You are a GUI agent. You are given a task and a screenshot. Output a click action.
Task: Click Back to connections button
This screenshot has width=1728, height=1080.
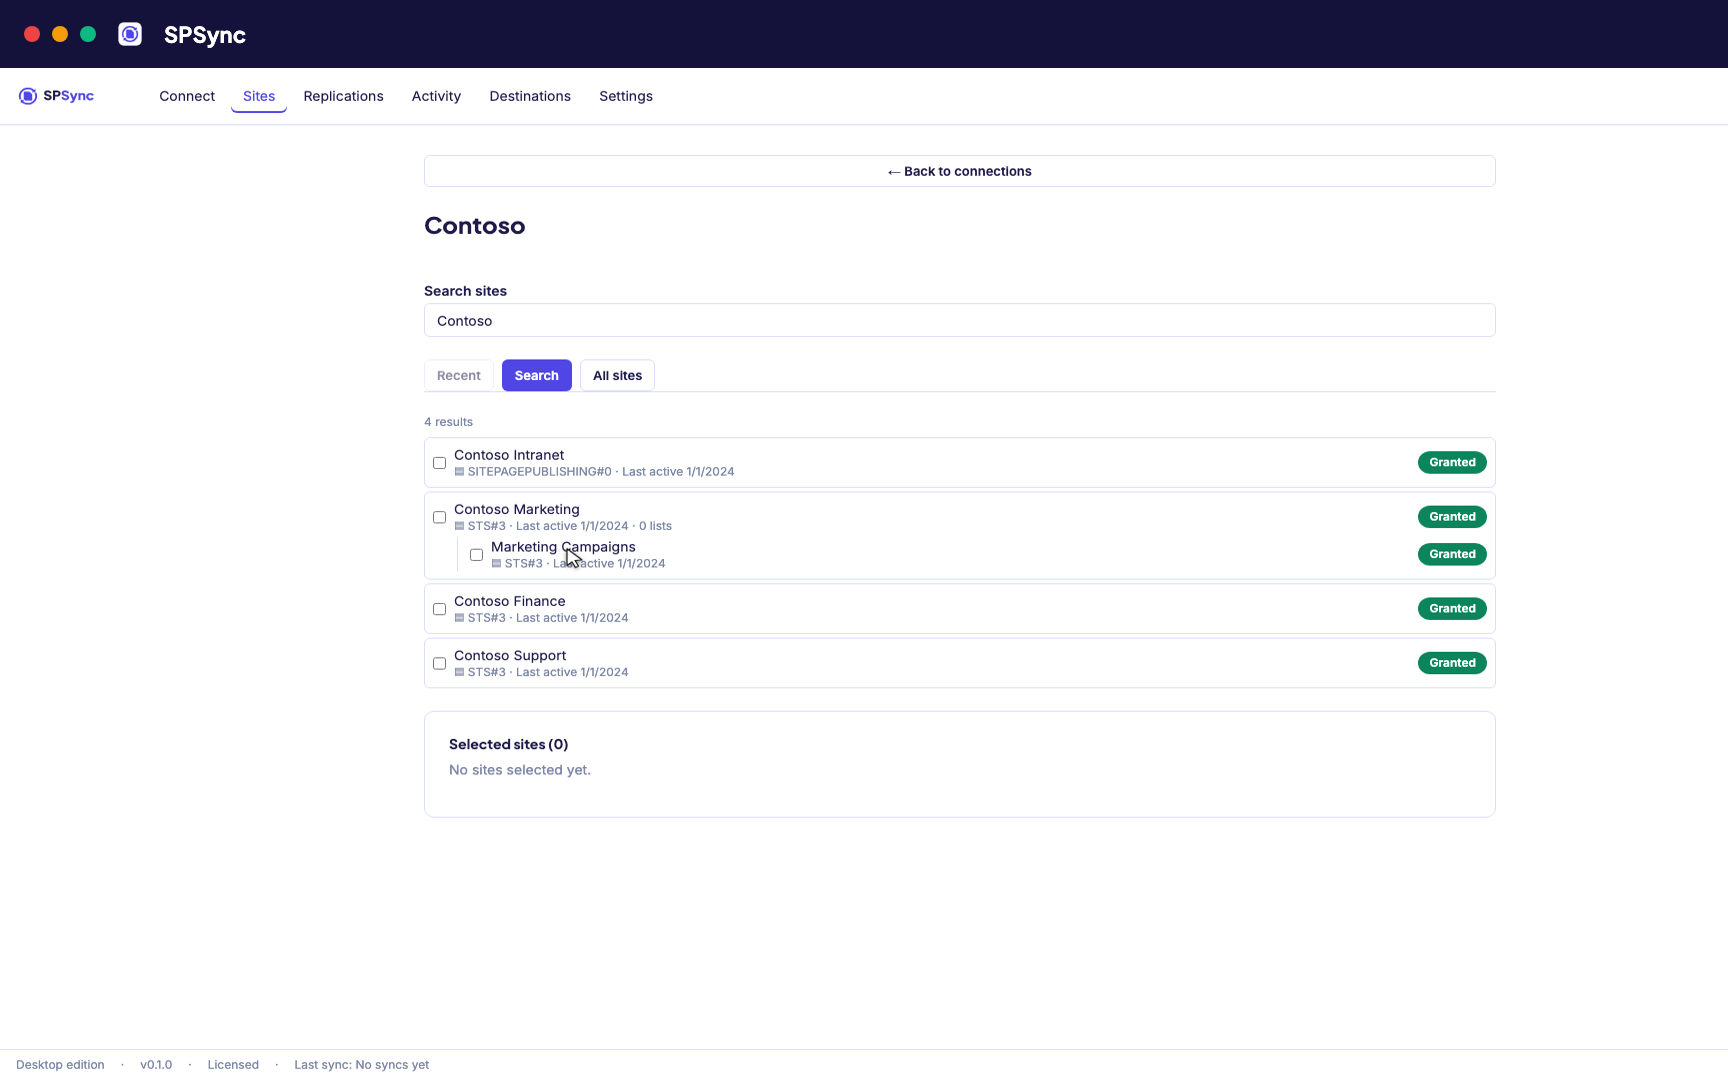click(960, 171)
